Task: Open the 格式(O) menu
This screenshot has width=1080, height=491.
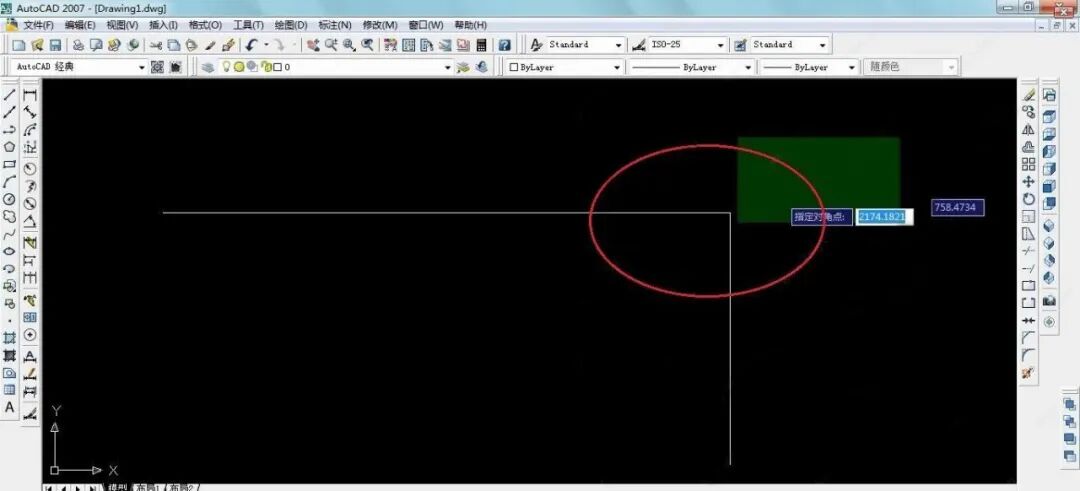Action: point(205,25)
